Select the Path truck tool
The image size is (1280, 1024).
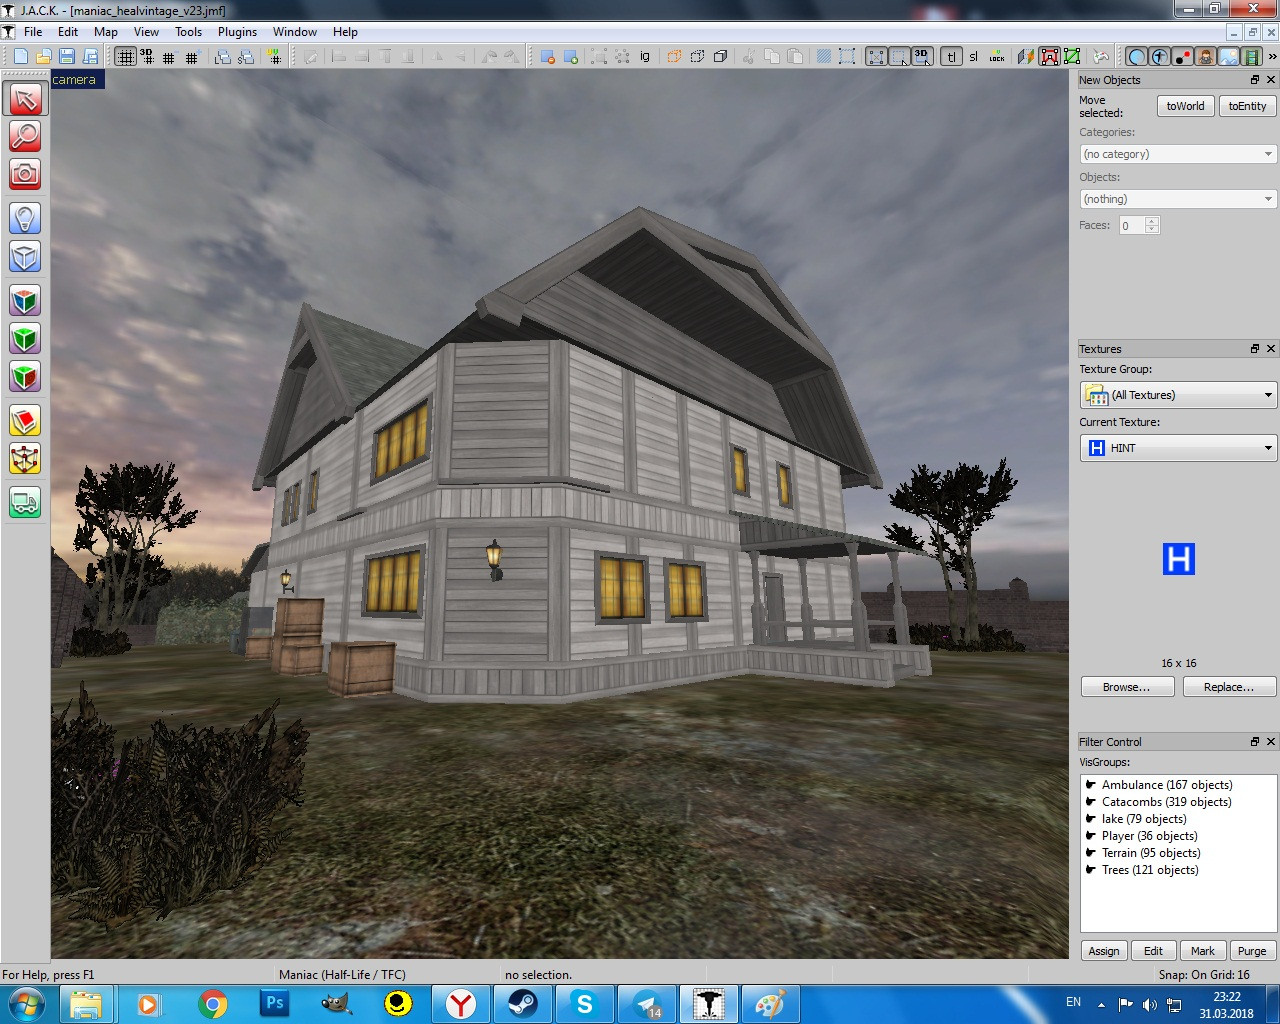tap(25, 502)
